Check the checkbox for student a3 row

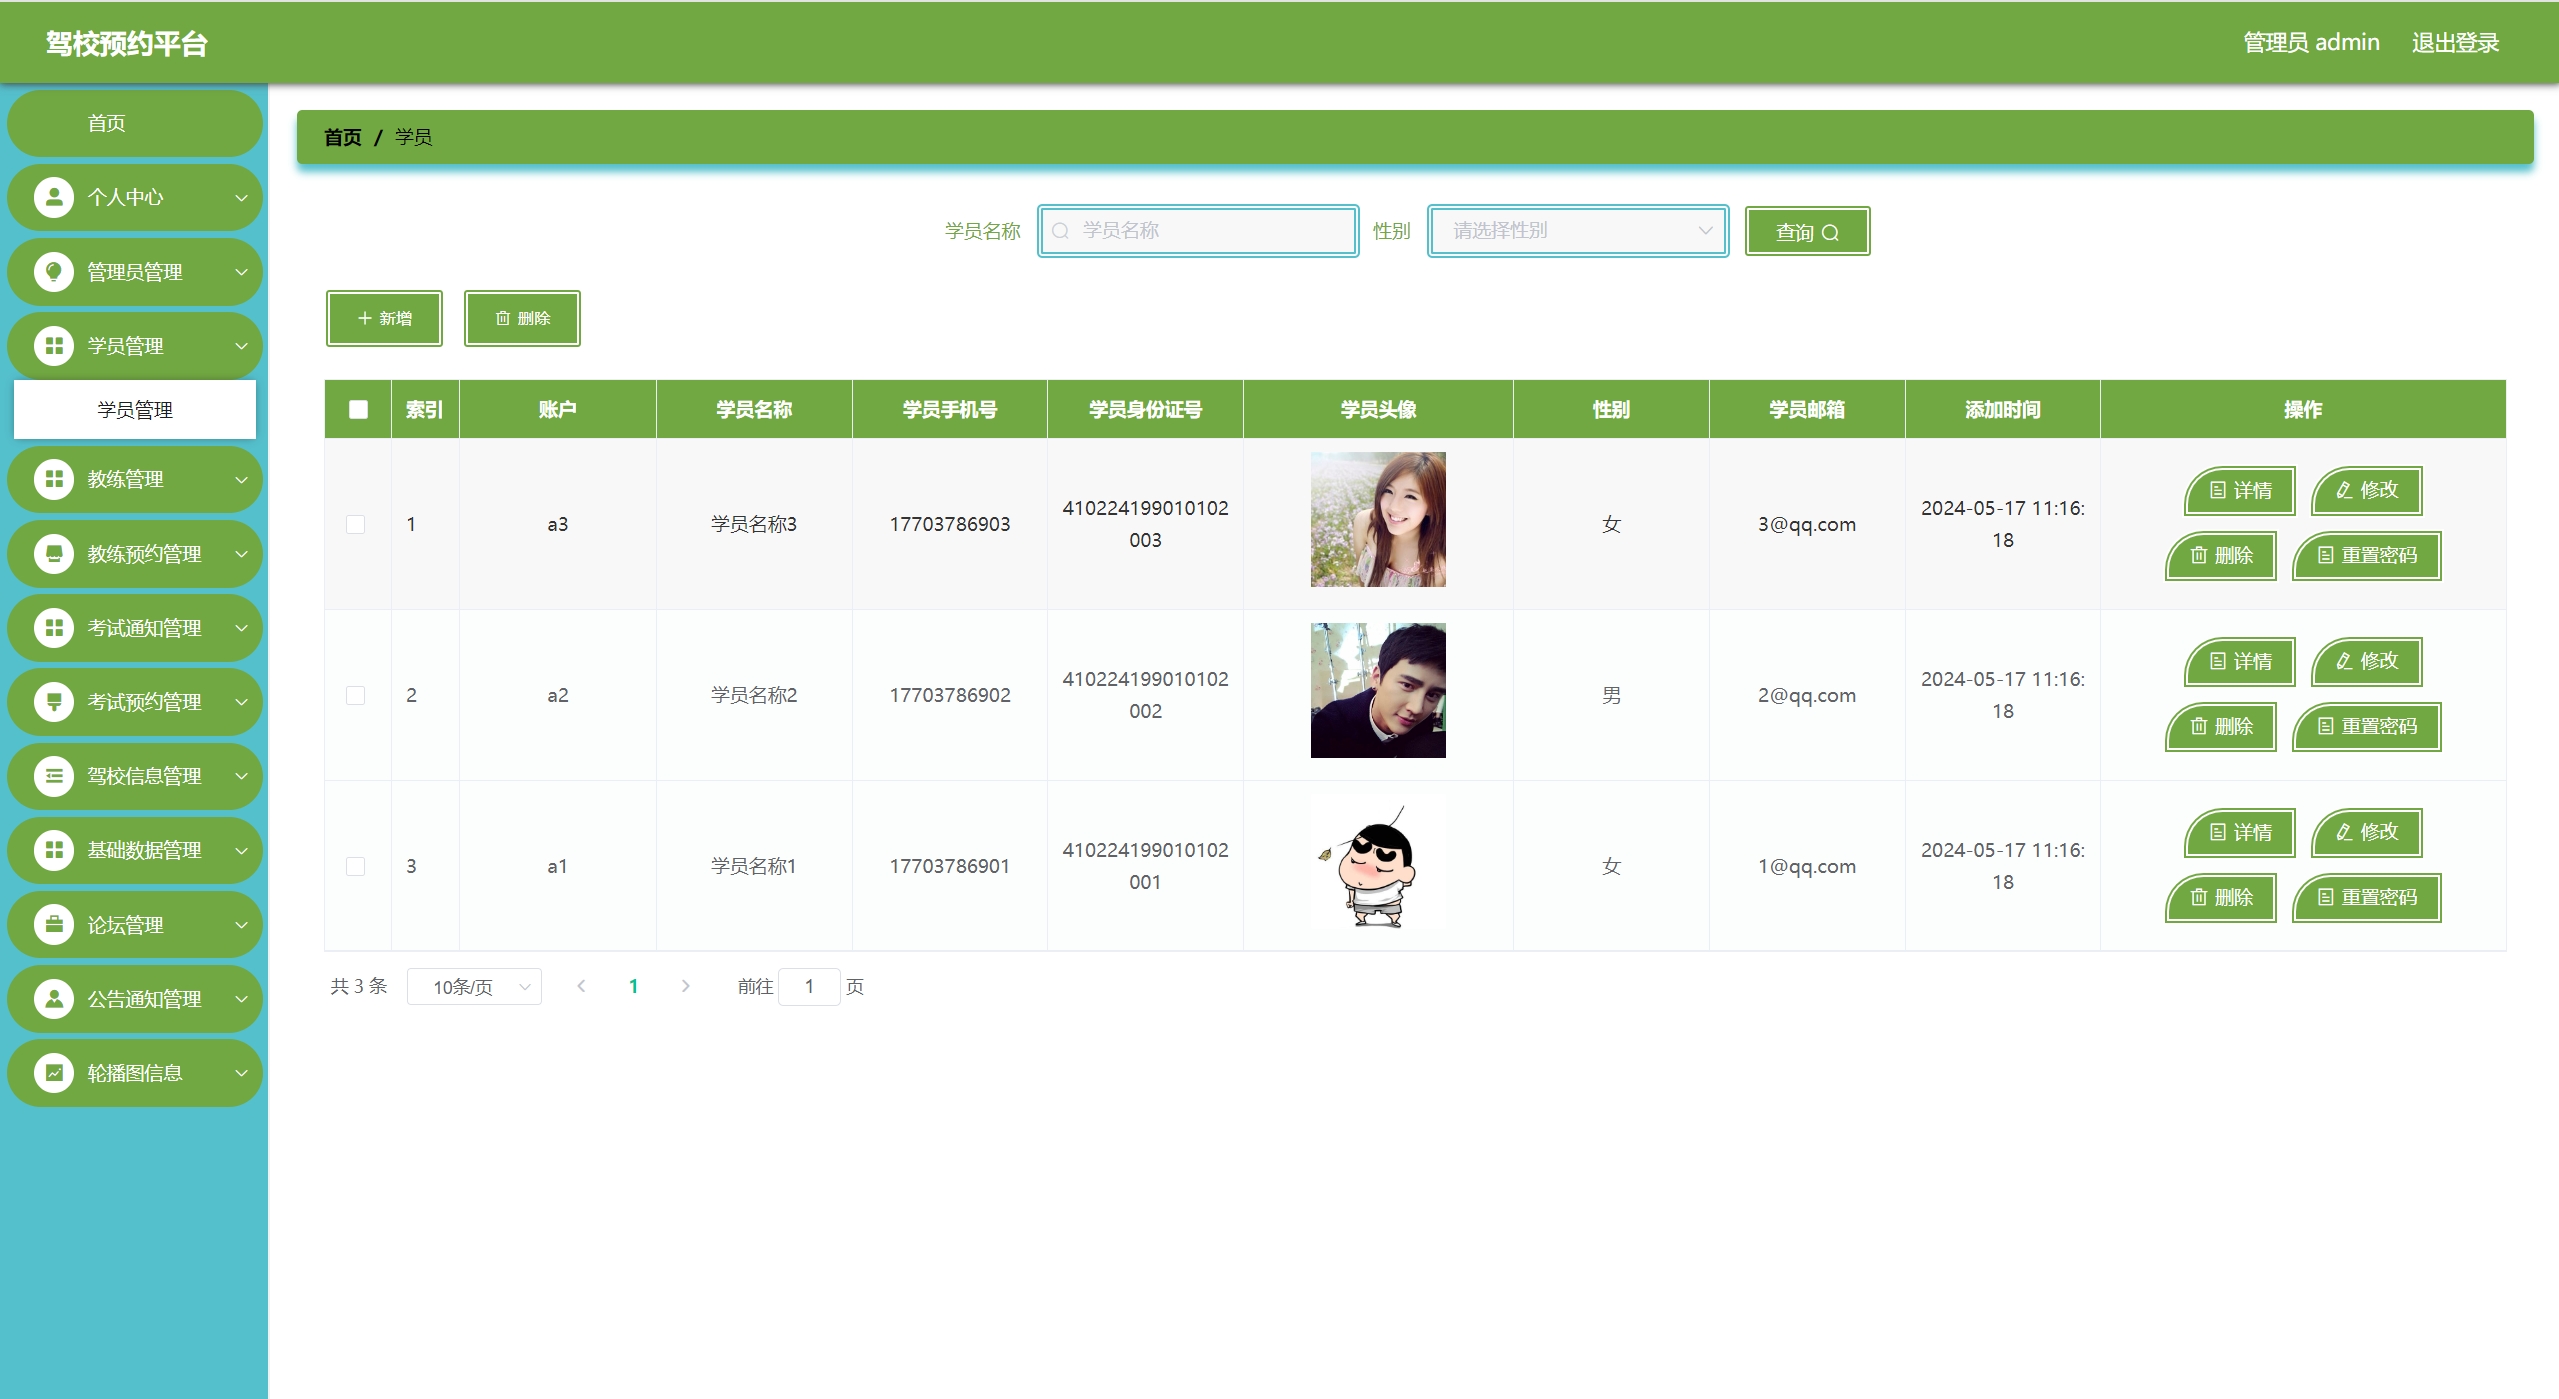(x=355, y=524)
